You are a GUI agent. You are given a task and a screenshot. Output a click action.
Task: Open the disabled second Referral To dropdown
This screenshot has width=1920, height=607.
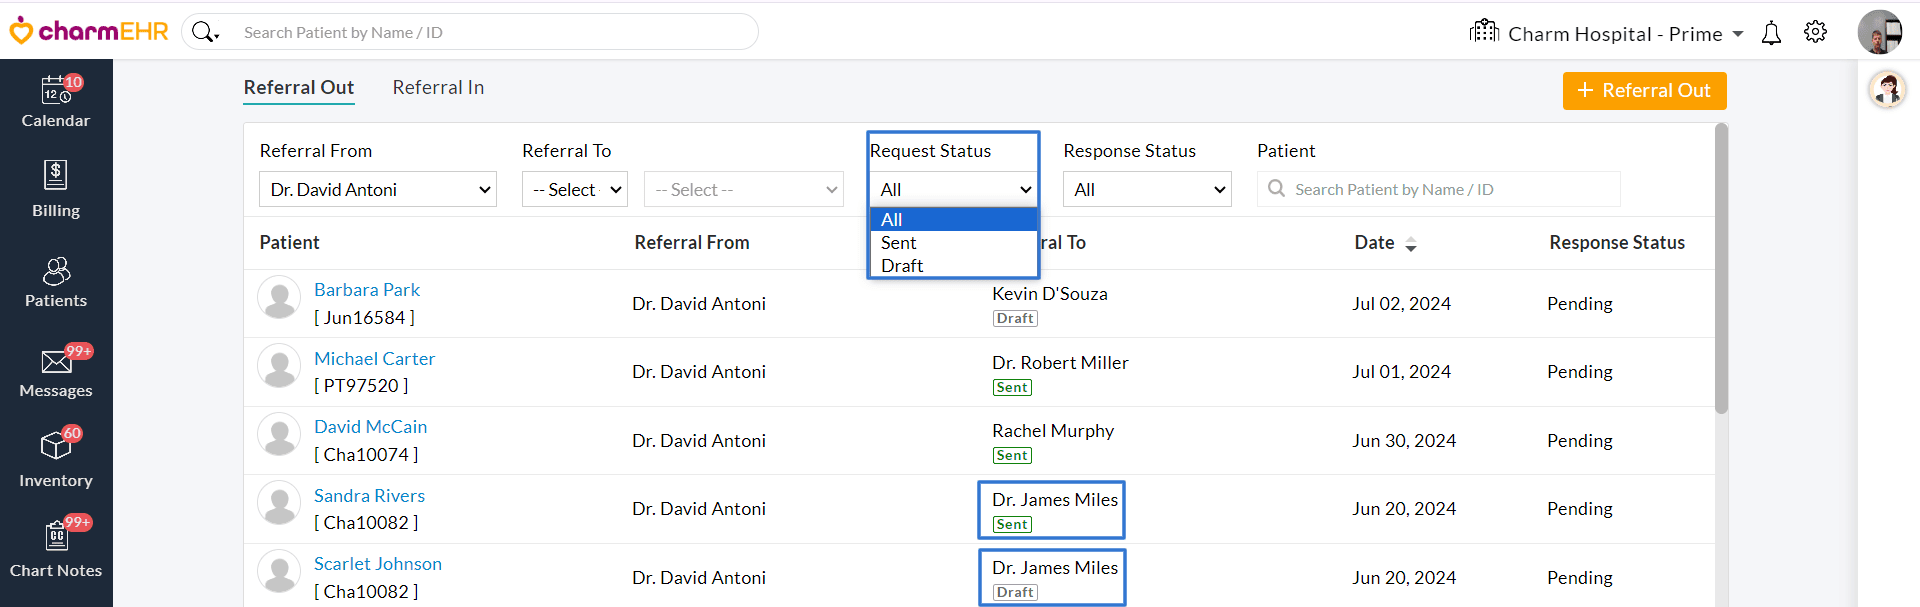click(744, 189)
